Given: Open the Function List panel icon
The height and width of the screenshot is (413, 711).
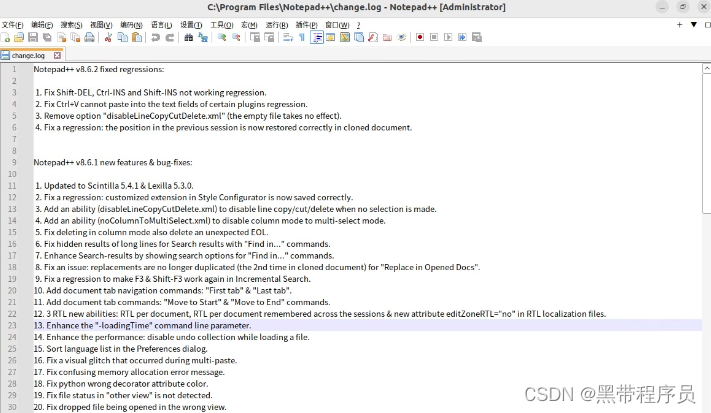Looking at the screenshot, I should pyautogui.click(x=373, y=38).
